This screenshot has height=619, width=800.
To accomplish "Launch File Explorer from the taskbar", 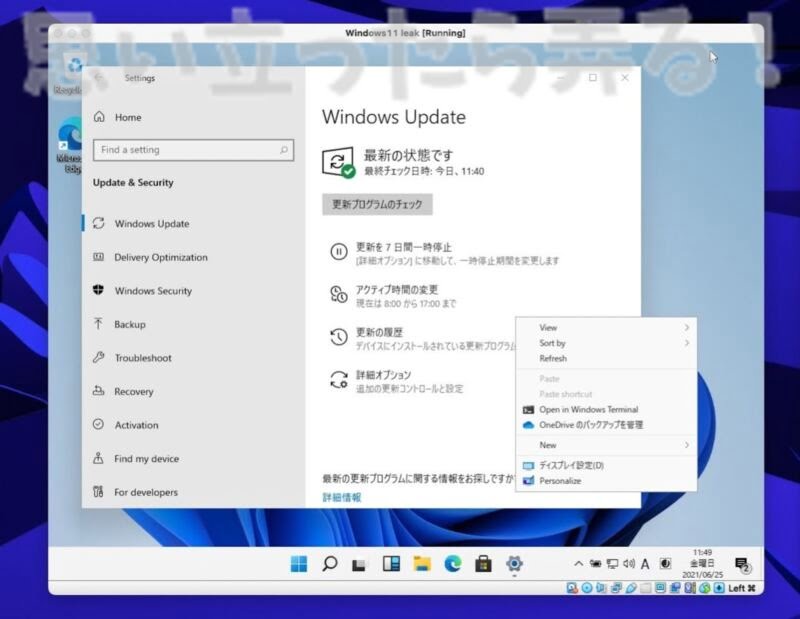I will [422, 563].
